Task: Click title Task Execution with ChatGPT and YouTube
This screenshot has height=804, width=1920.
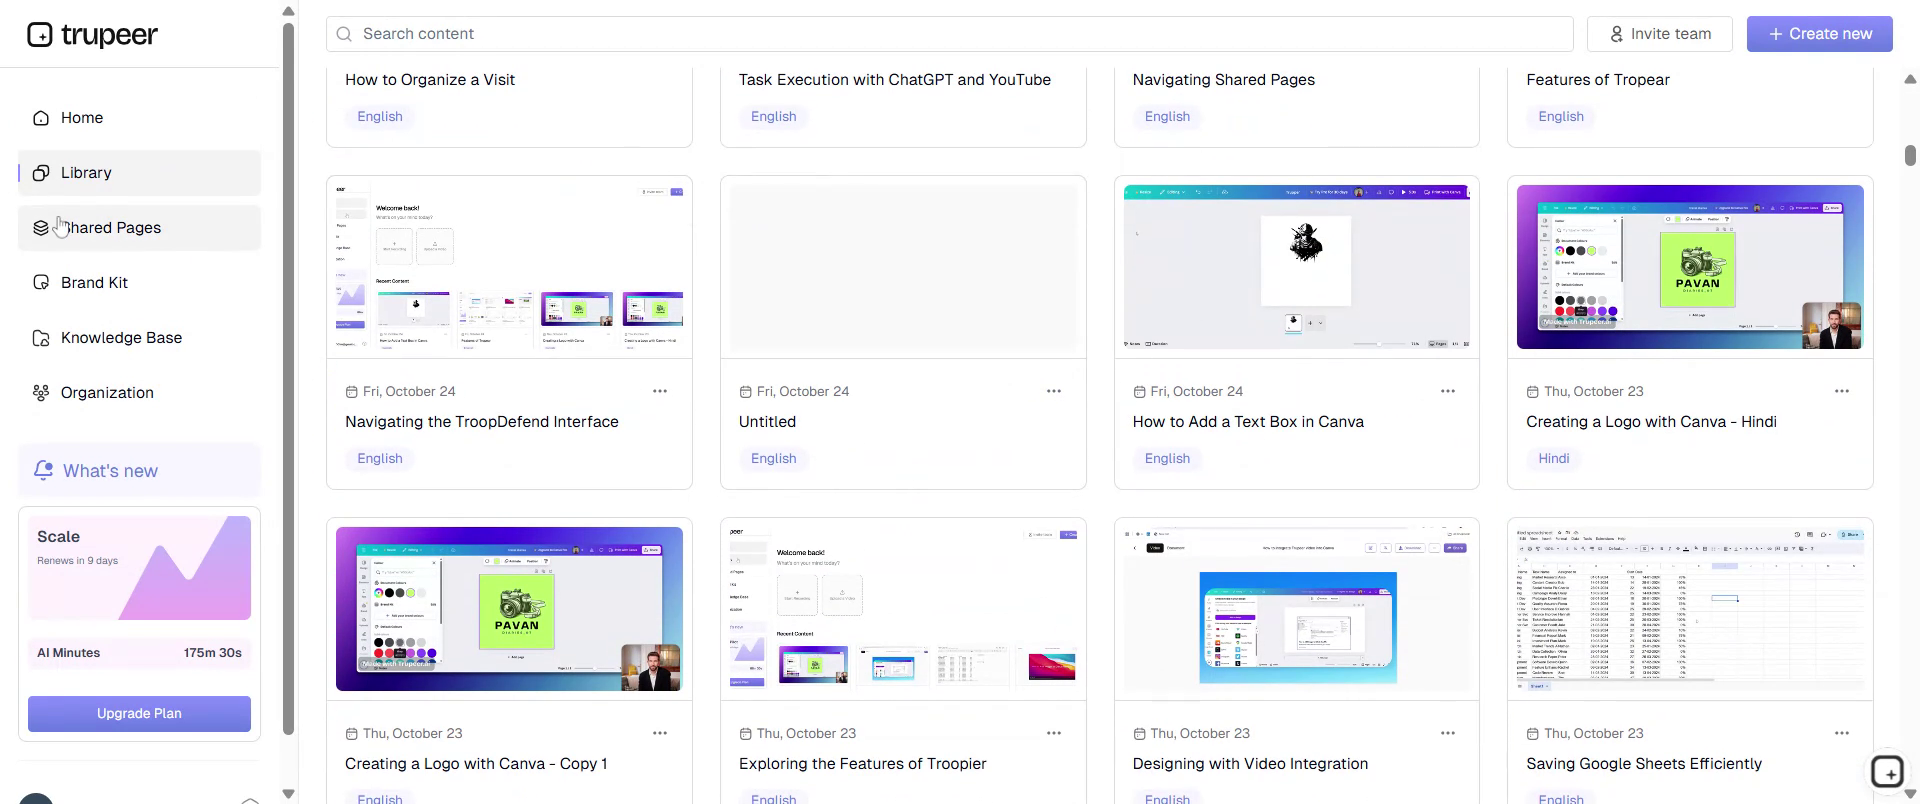Action: point(895,80)
